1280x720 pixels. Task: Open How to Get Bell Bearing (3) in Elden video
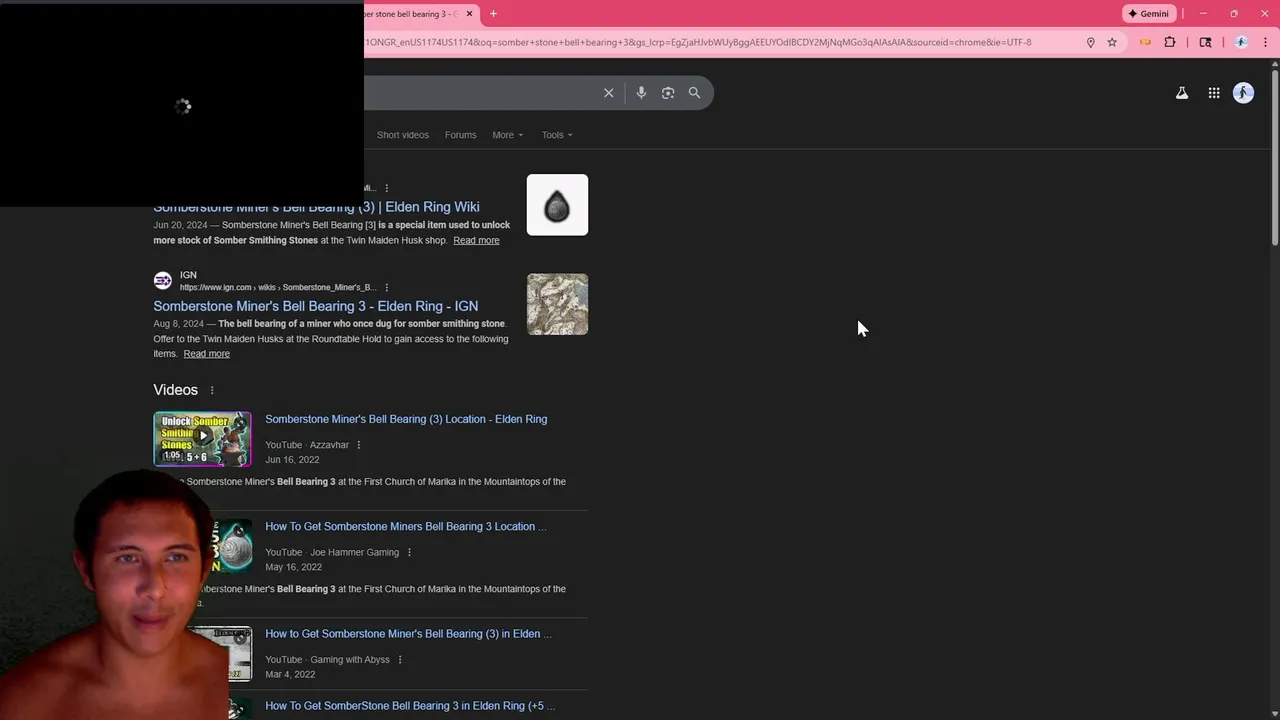tap(408, 634)
